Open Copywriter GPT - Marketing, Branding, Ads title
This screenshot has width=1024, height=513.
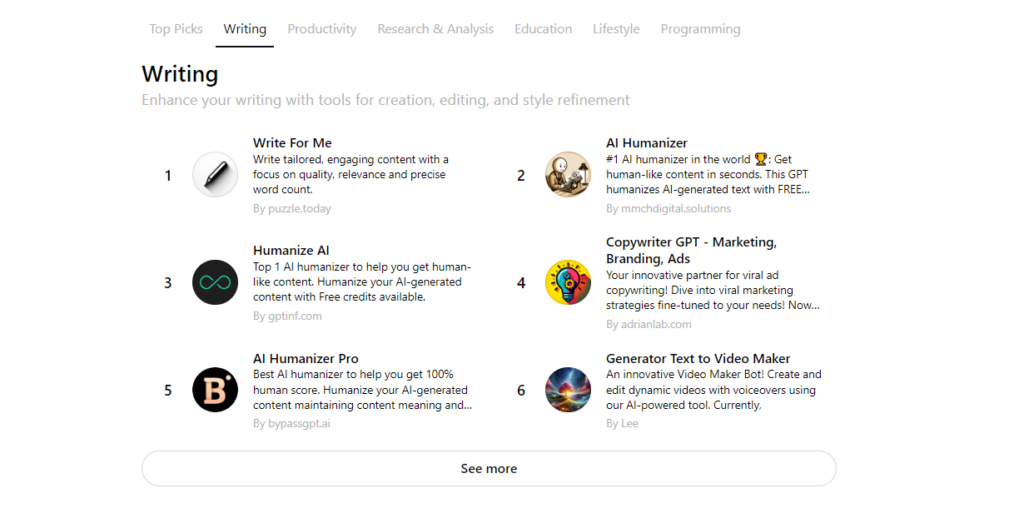click(692, 251)
